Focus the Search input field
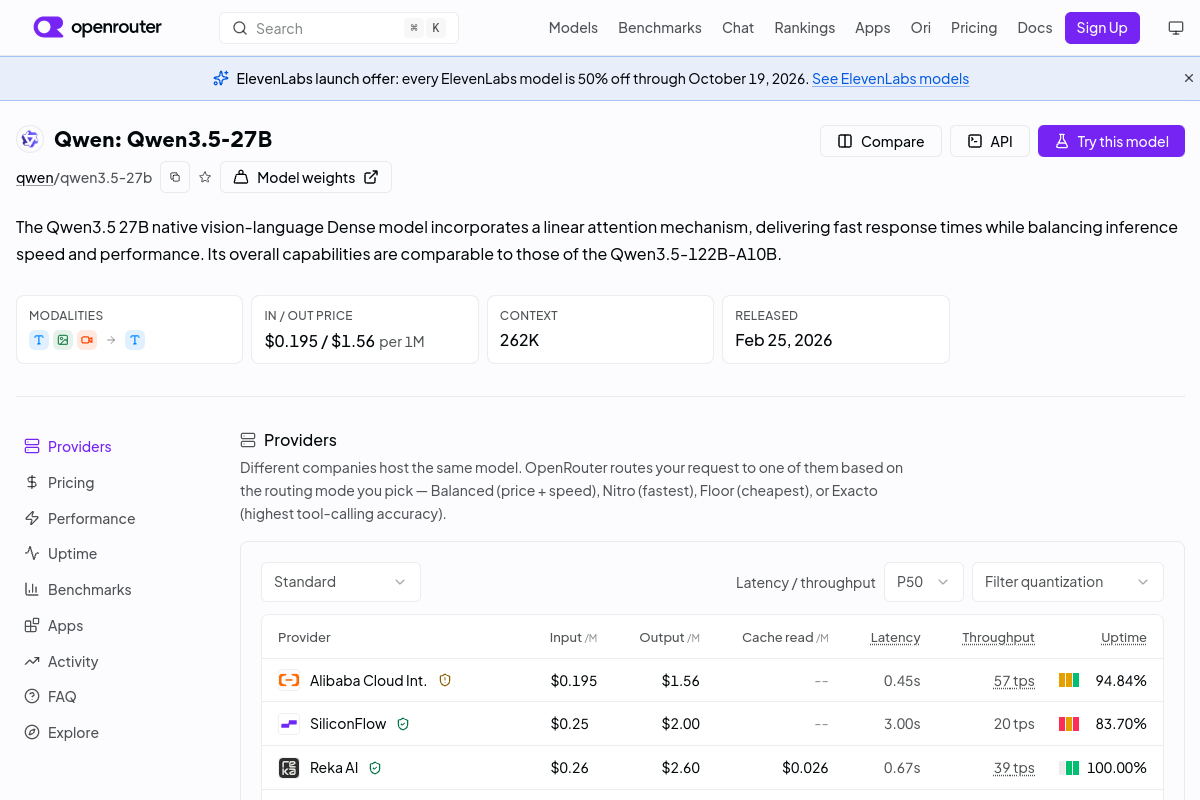 click(339, 28)
